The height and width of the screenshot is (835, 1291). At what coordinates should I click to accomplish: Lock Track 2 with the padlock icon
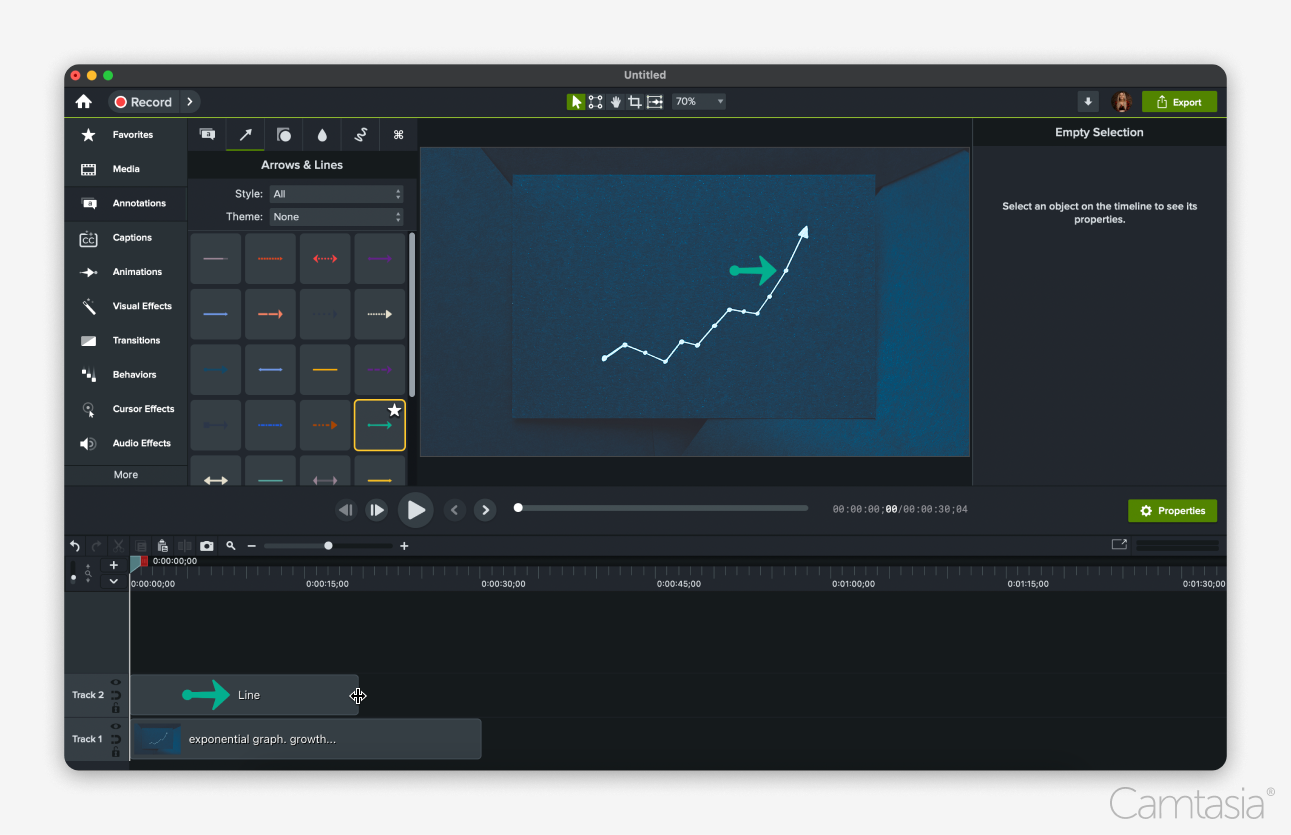pyautogui.click(x=116, y=708)
